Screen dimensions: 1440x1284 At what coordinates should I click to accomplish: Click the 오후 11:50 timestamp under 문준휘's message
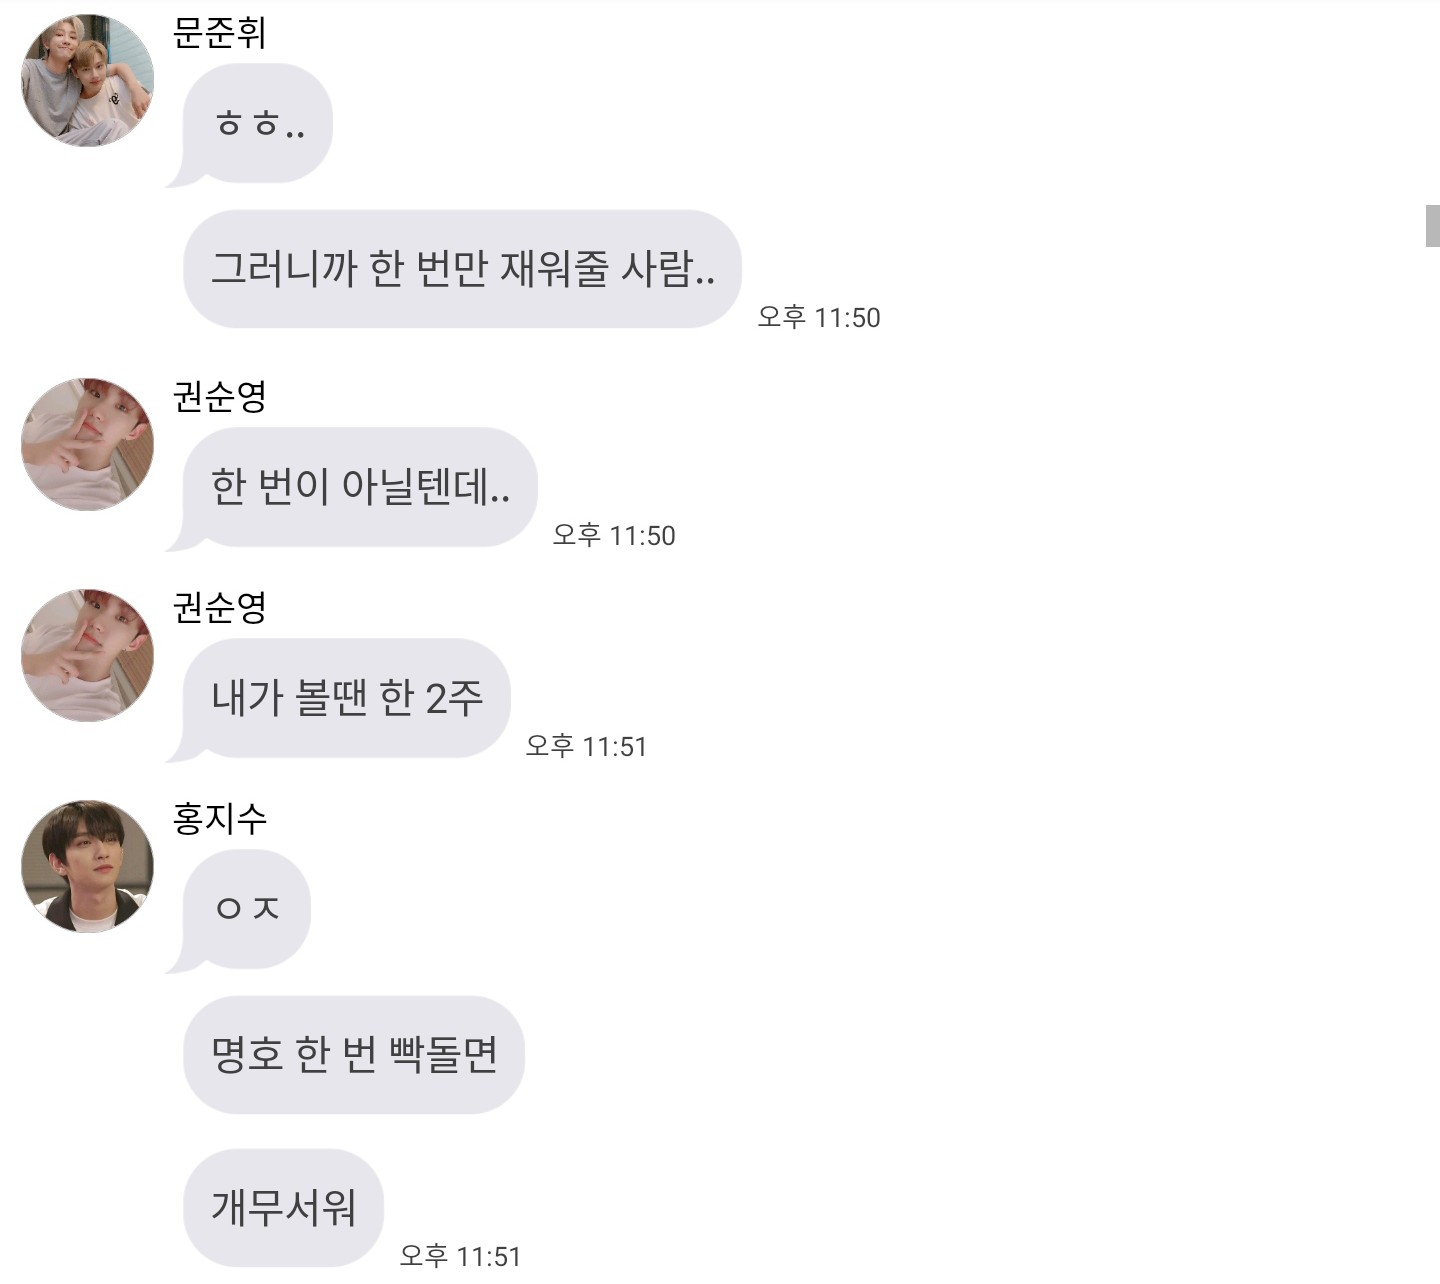point(819,318)
